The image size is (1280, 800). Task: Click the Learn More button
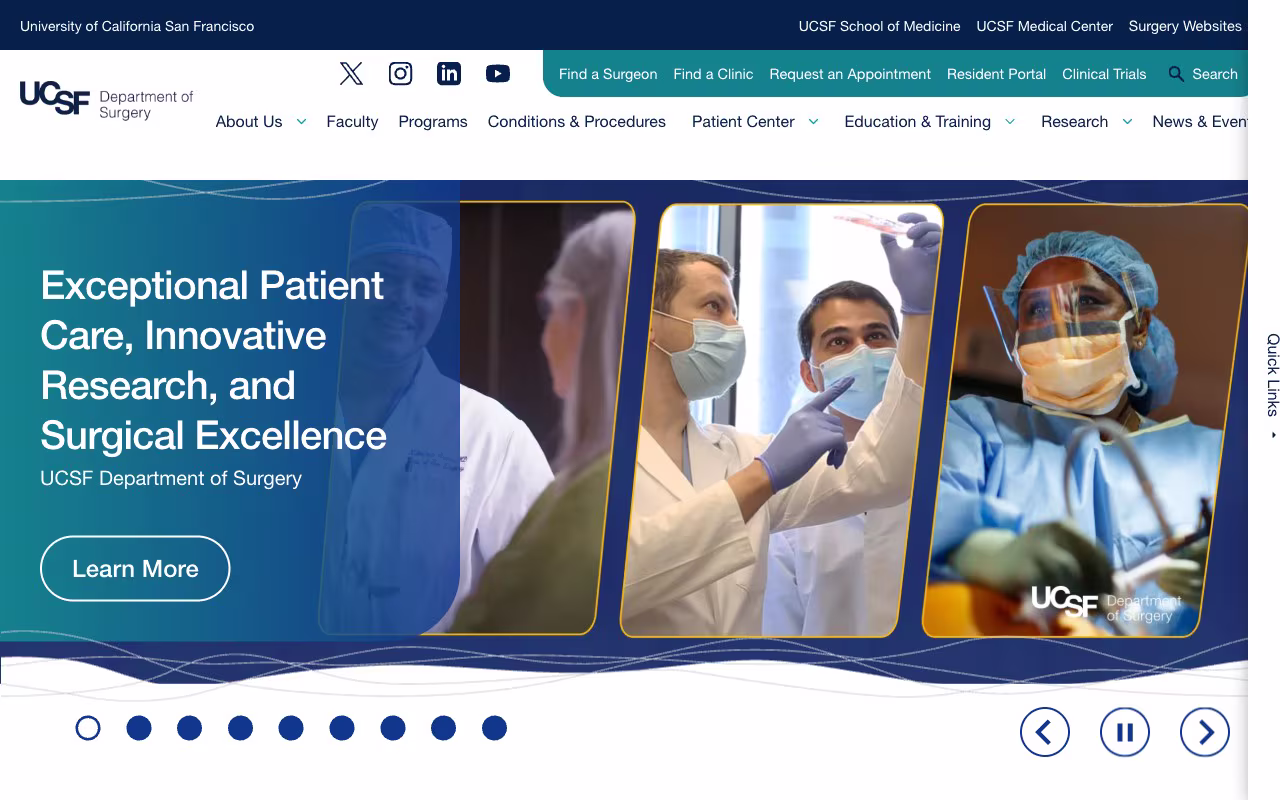point(135,568)
